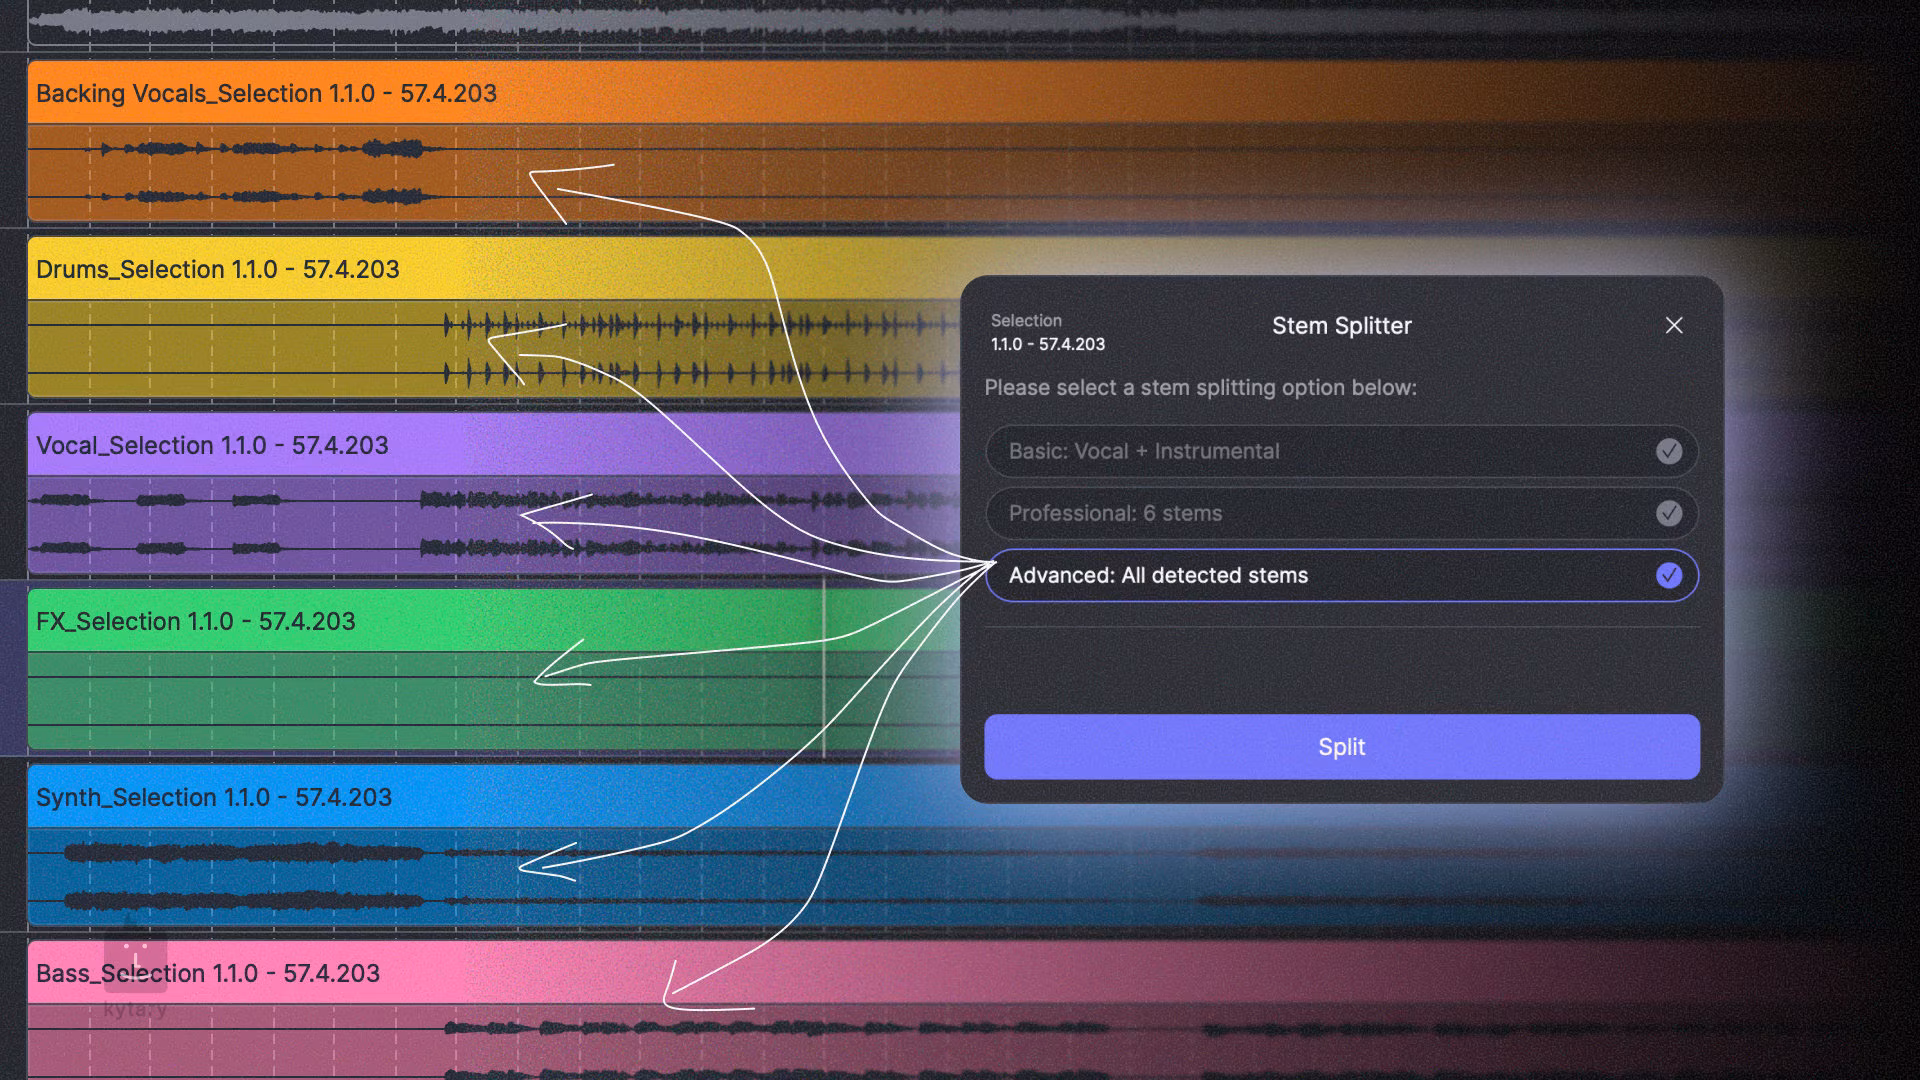Image resolution: width=1920 pixels, height=1080 pixels.
Task: Select the Drums_Selection region header
Action: (217, 269)
